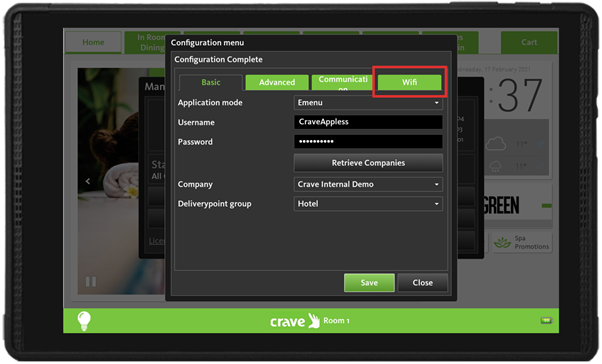Click the 'Room 1' label
The height and width of the screenshot is (364, 602).
336,321
